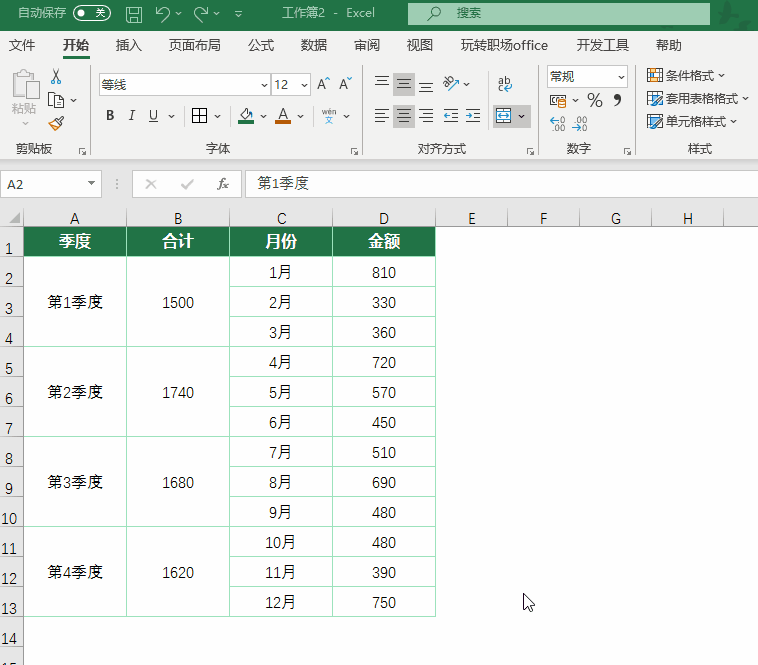The width and height of the screenshot is (758, 665).
Task: Click the Merge and Center icon
Action: point(504,116)
